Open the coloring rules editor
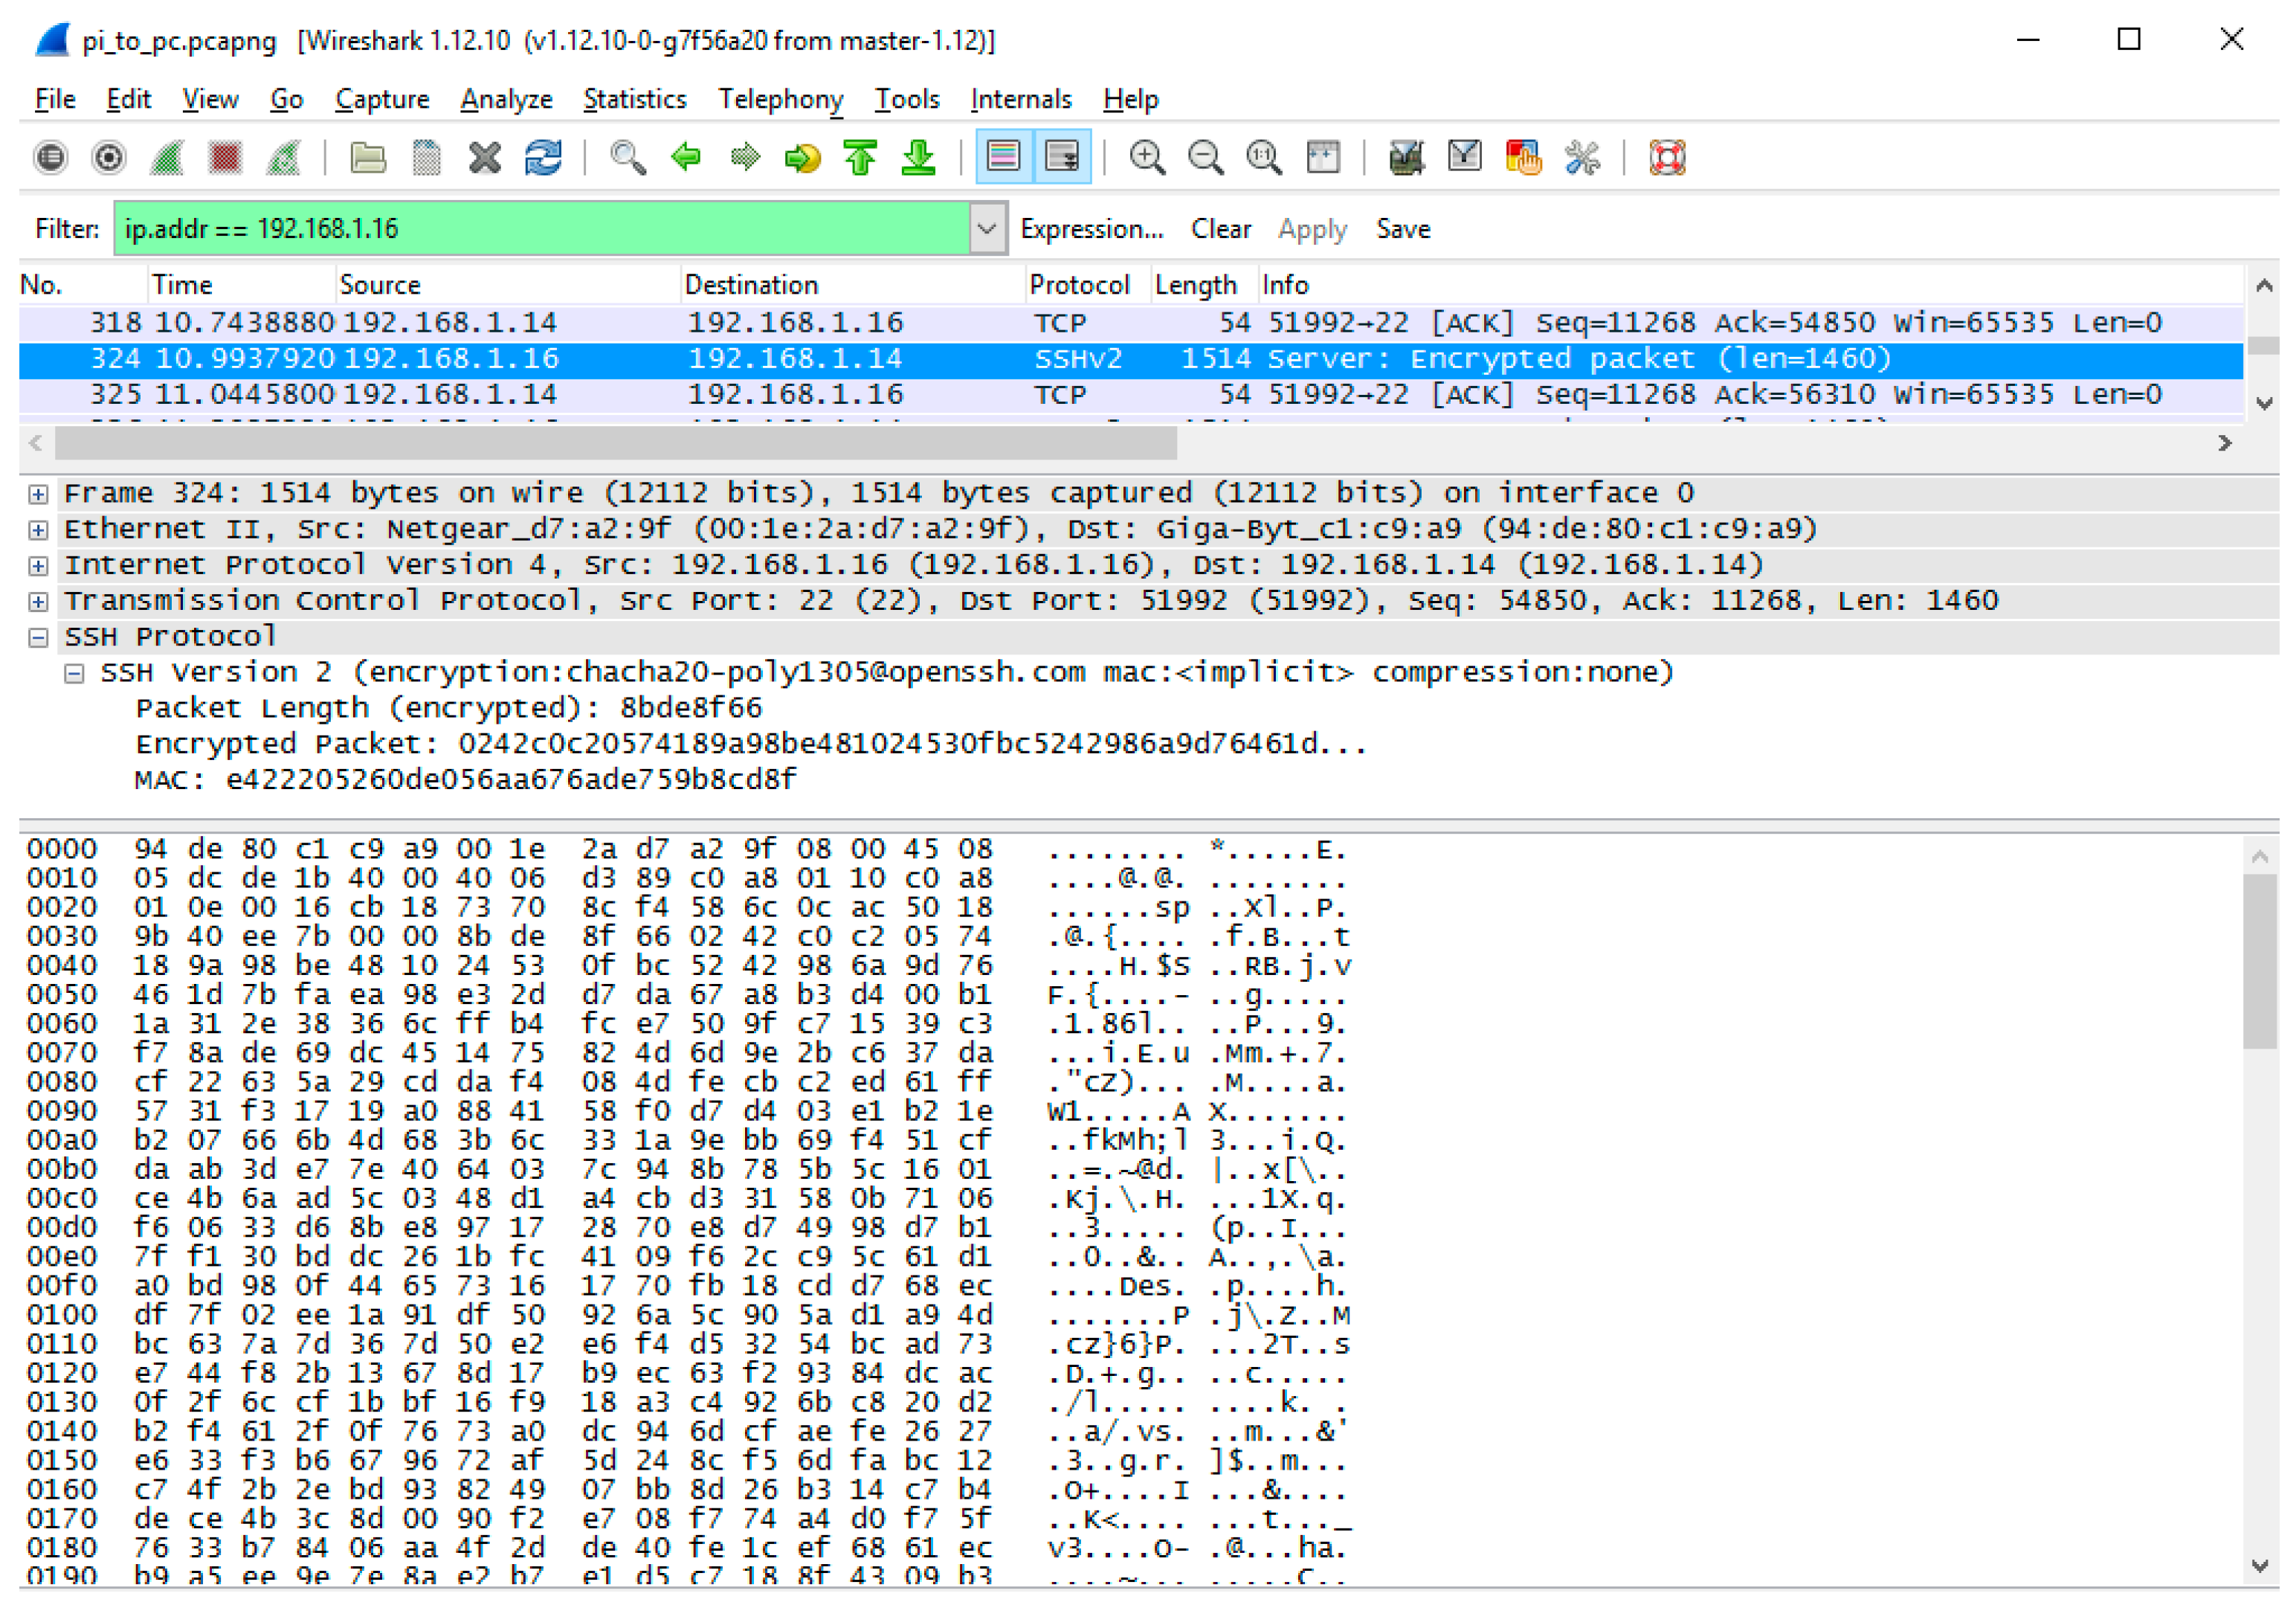Image resolution: width=2296 pixels, height=1605 pixels. click(1523, 158)
